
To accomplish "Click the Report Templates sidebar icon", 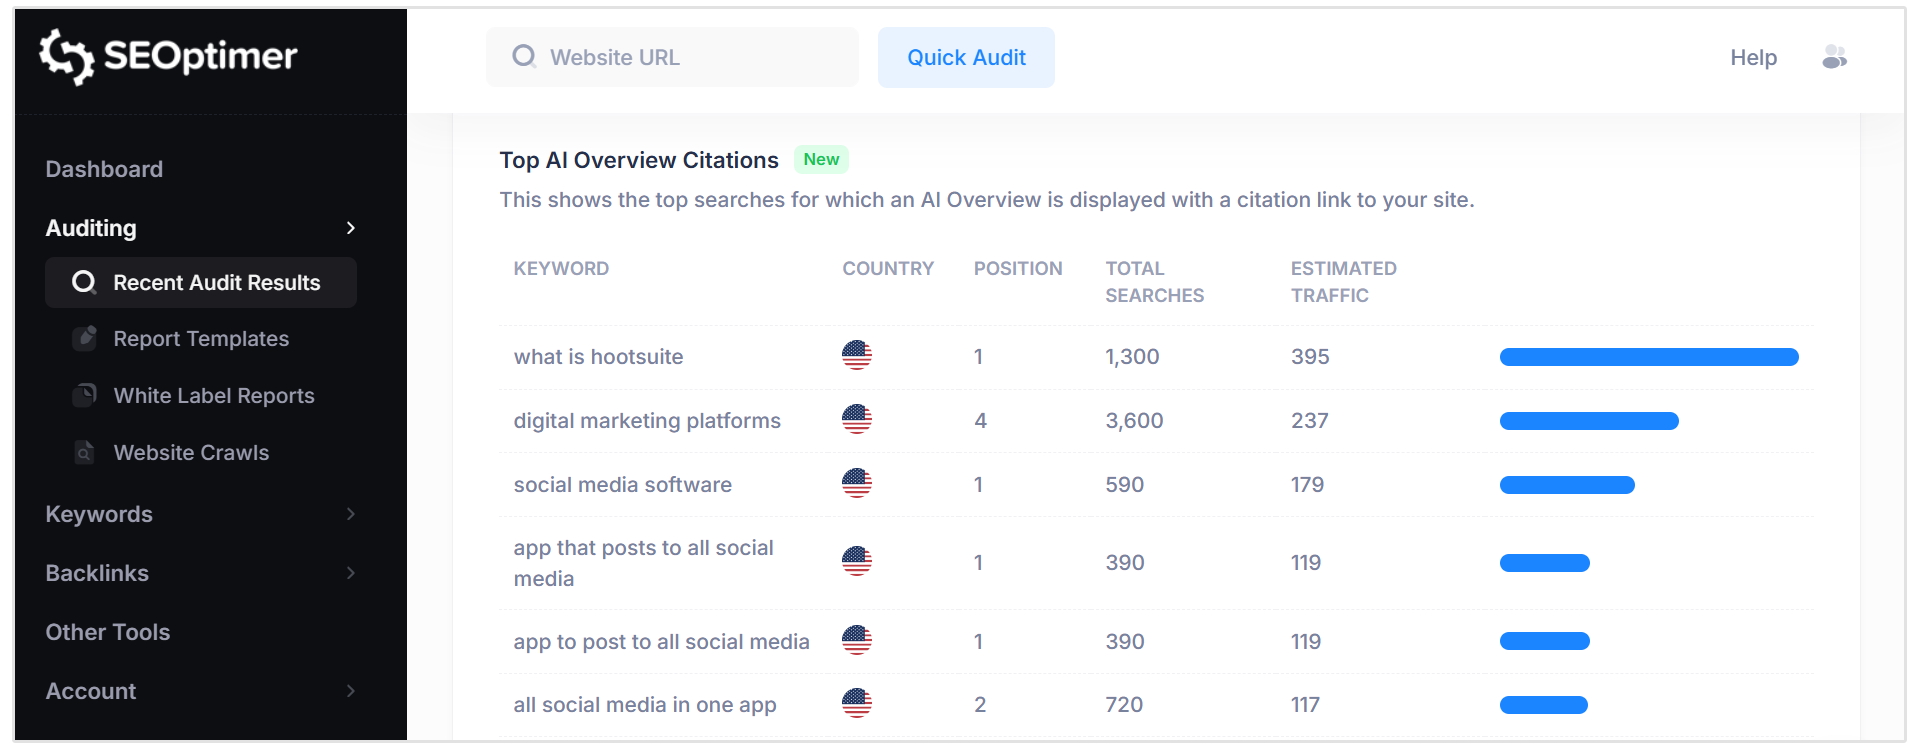I will [x=86, y=338].
